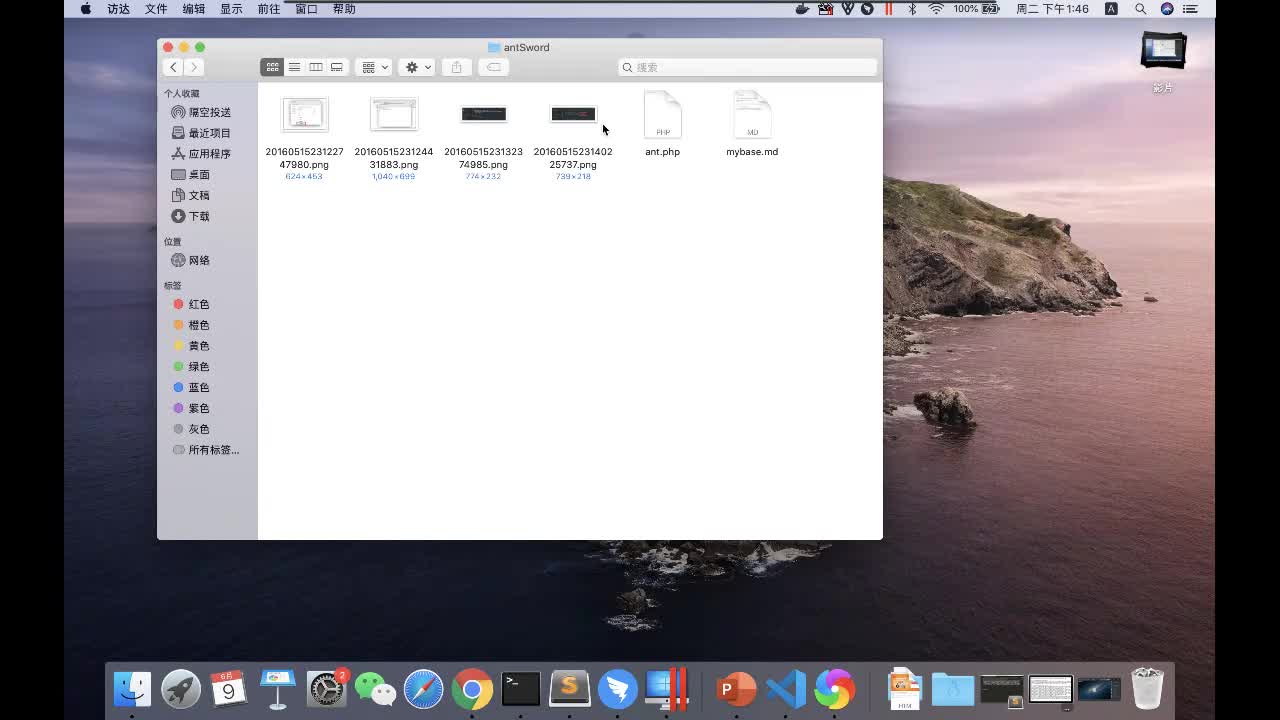Screen dimensions: 1280x720
Task: Open the File (文件) menu
Action: click(156, 9)
